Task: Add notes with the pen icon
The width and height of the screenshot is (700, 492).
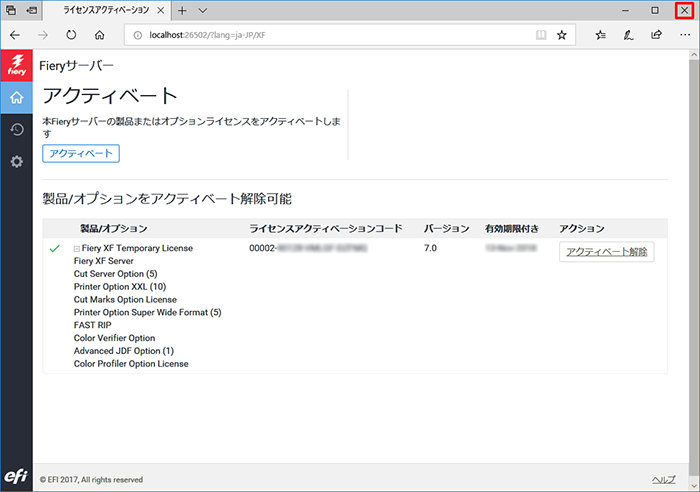Action: pyautogui.click(x=629, y=35)
